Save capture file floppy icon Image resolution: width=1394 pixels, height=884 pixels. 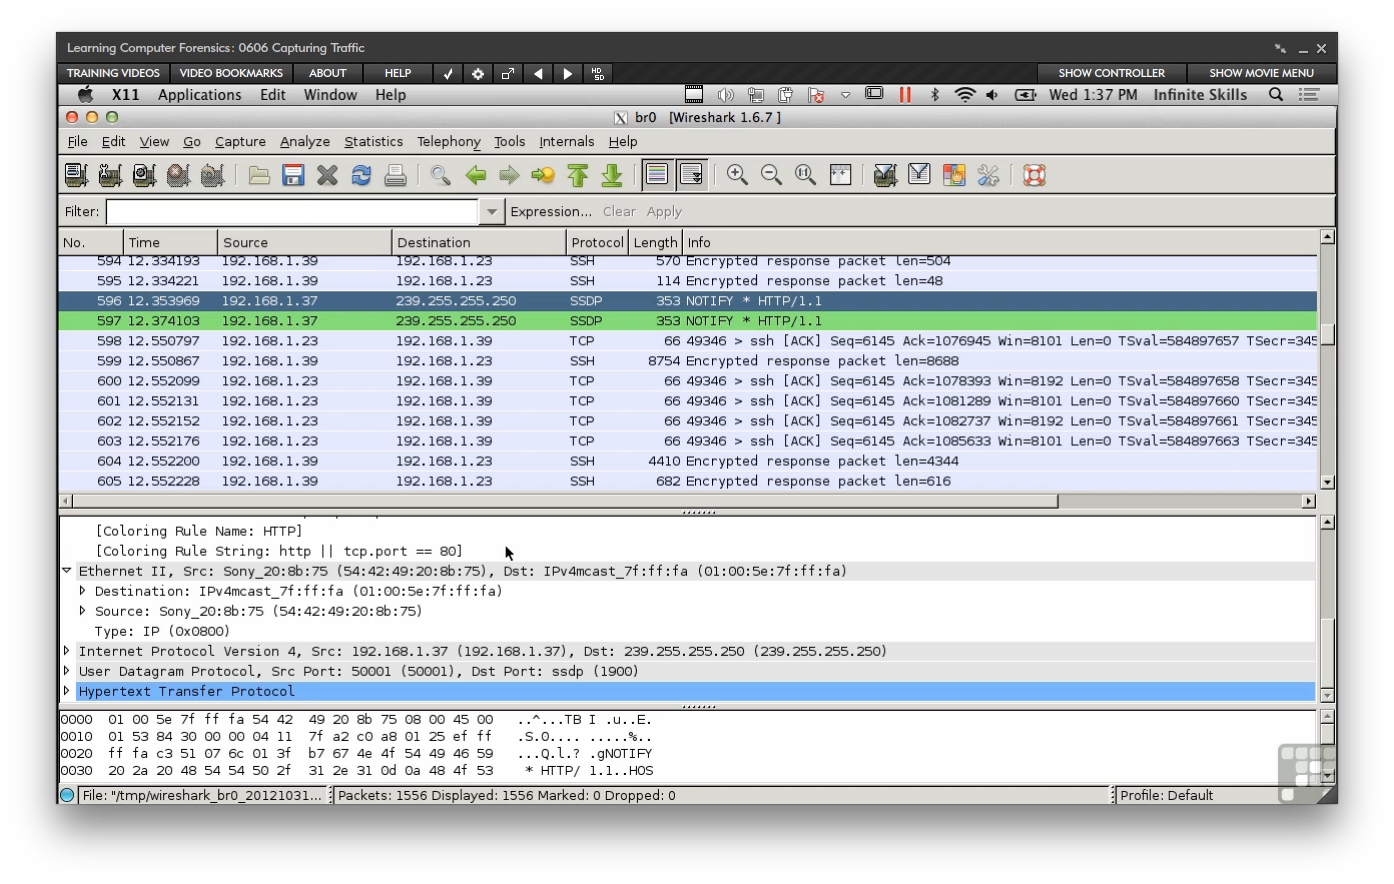point(293,175)
